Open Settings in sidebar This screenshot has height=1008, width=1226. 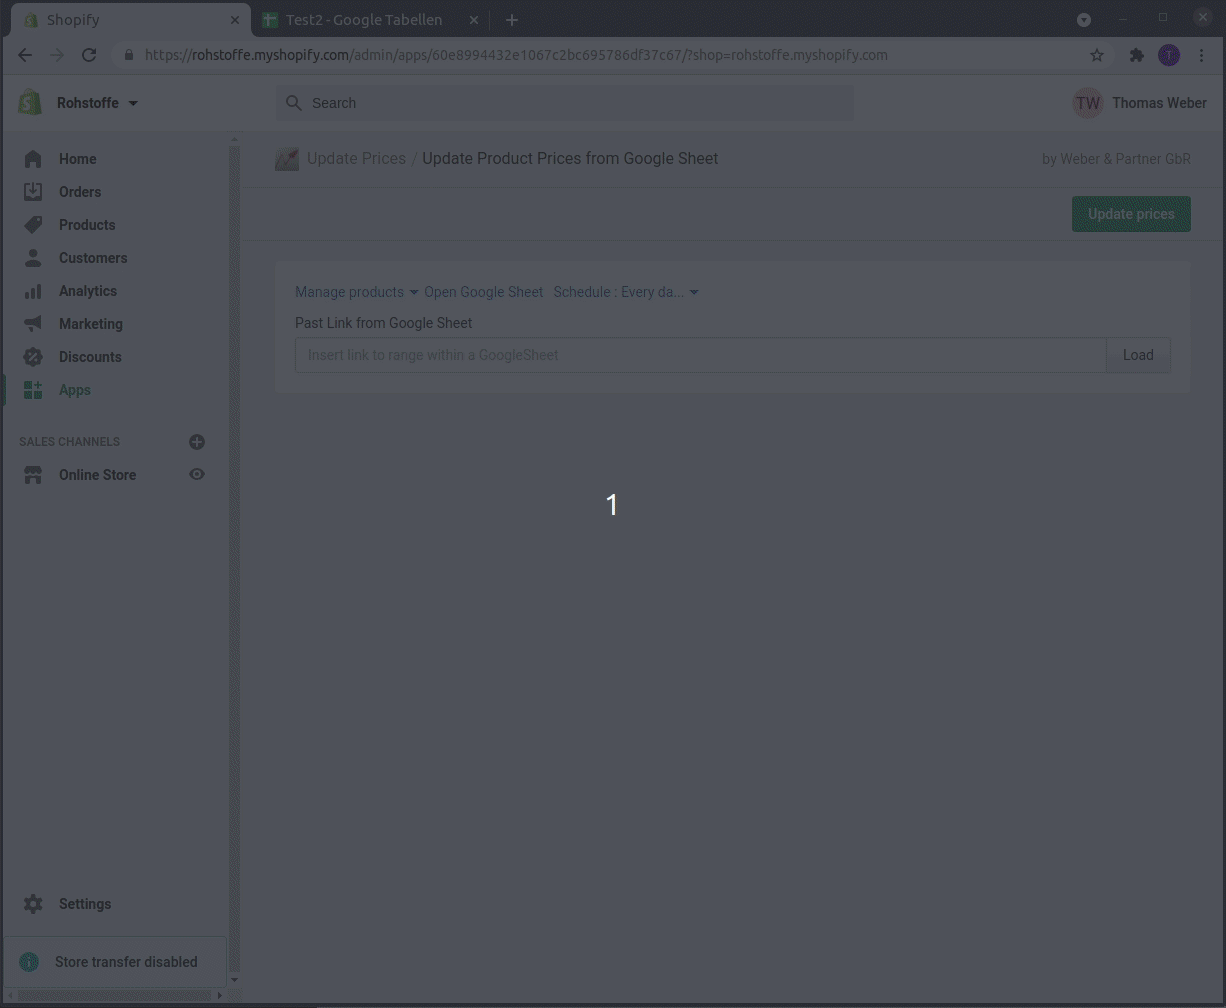pyautogui.click(x=85, y=904)
